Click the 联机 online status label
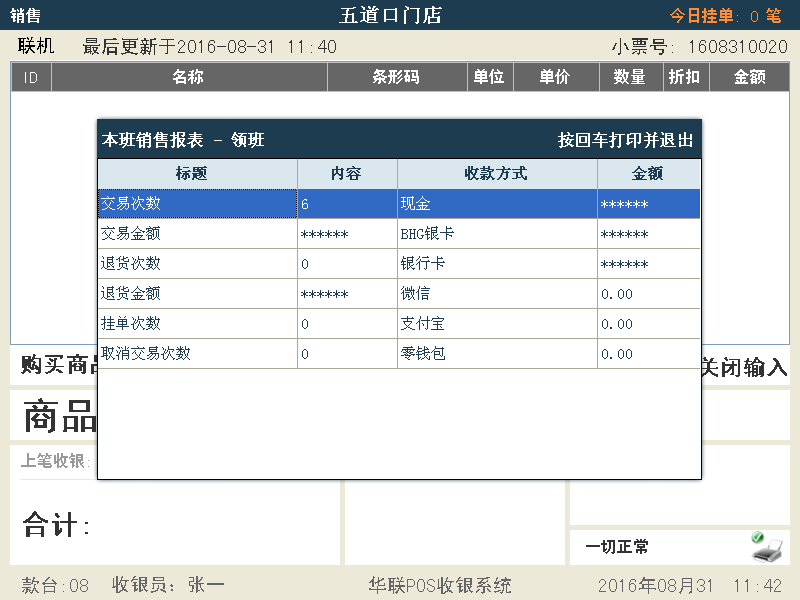The width and height of the screenshot is (800, 600). 36,46
